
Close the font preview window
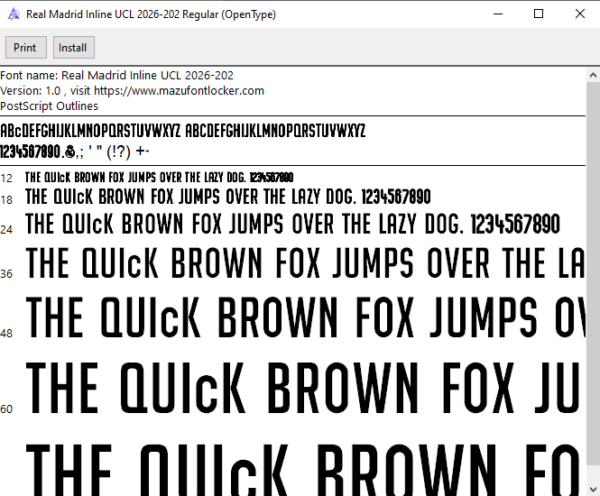coord(580,14)
